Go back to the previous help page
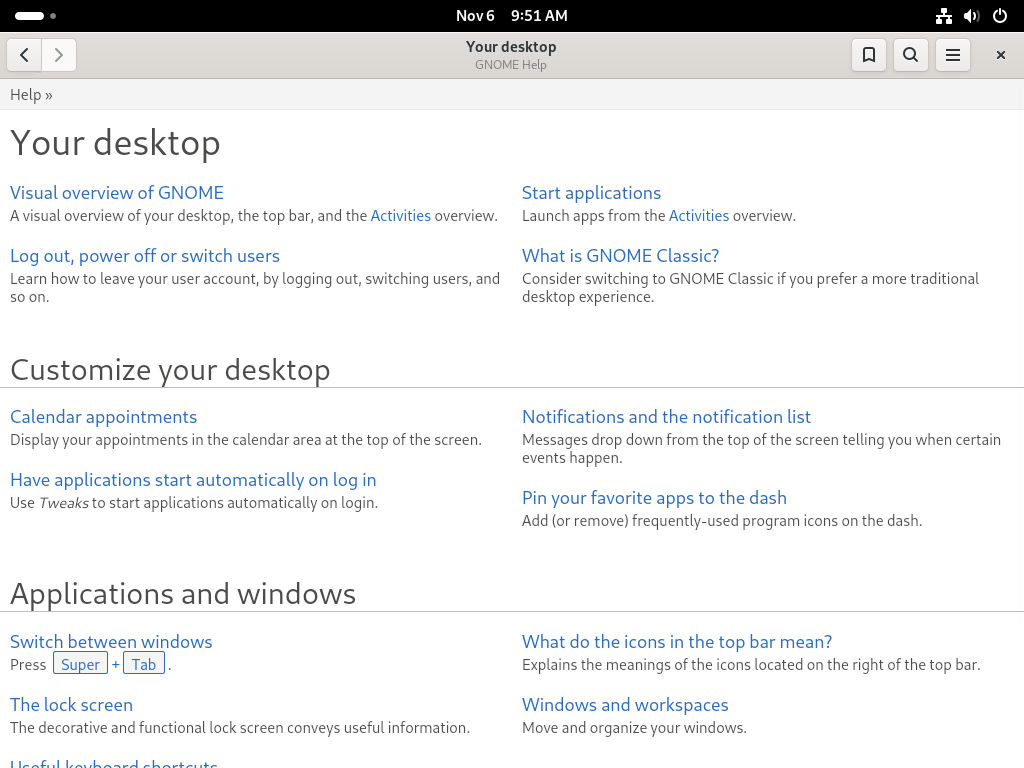This screenshot has width=1024, height=768. point(24,55)
